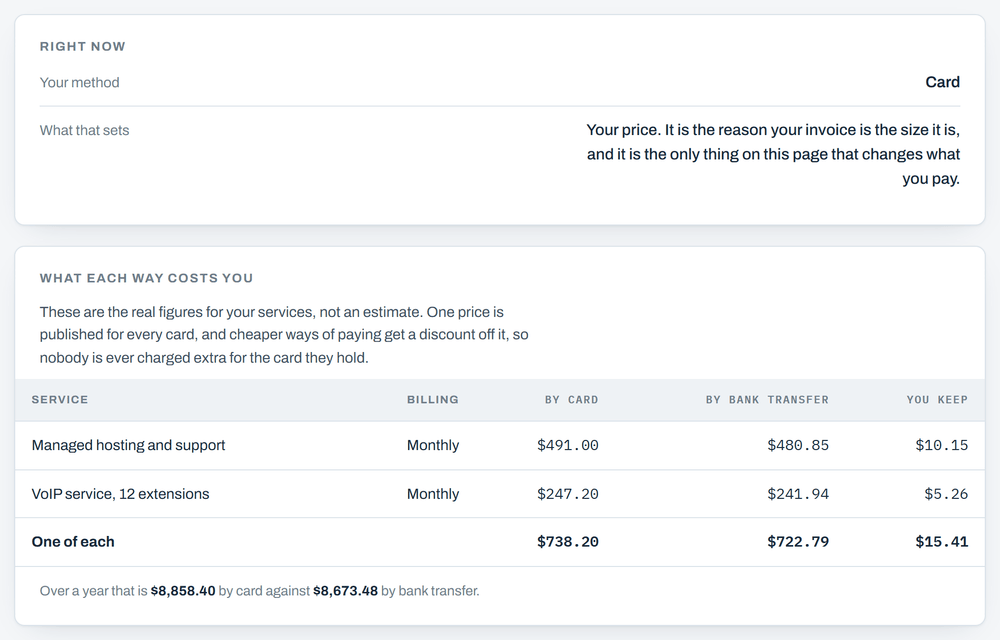The height and width of the screenshot is (640, 1000).
Task: Click the $722.79 bank transfer total
Action: 798,542
